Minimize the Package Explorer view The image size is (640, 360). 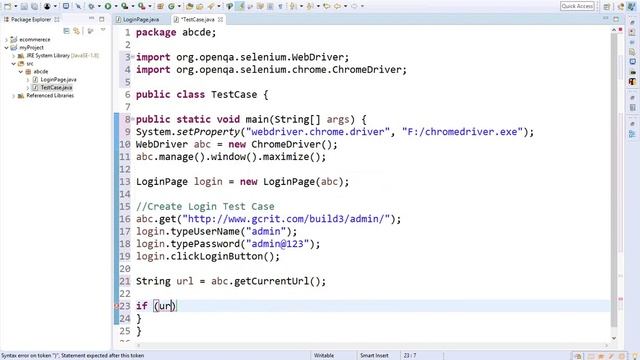pos(91,19)
